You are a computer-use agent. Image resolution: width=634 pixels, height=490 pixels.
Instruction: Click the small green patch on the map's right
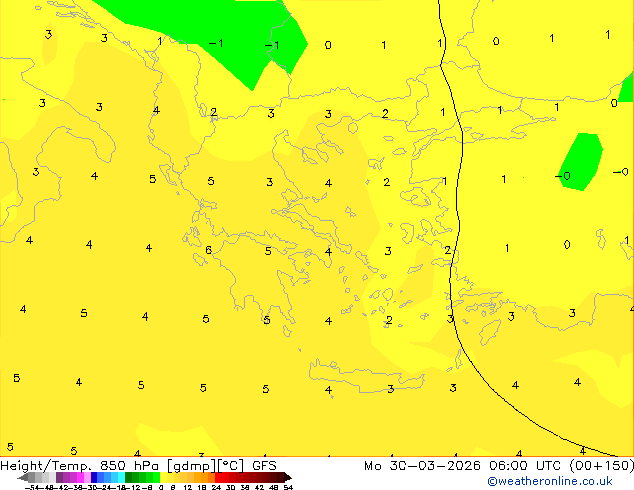[581, 160]
